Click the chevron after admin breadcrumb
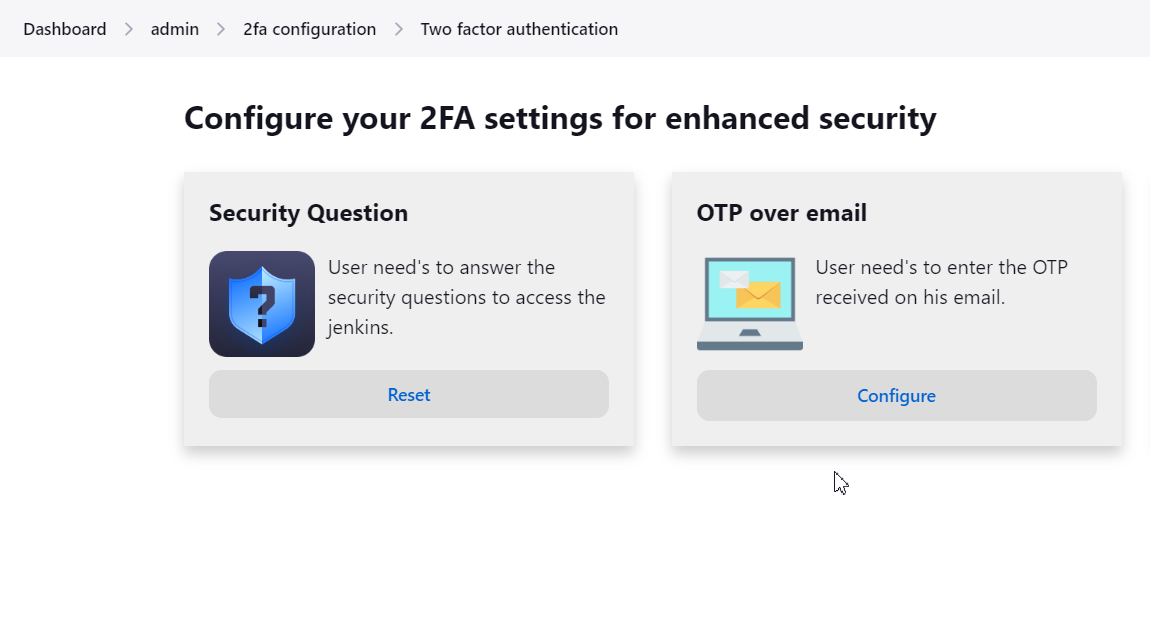The width and height of the screenshot is (1150, 626). (x=221, y=29)
